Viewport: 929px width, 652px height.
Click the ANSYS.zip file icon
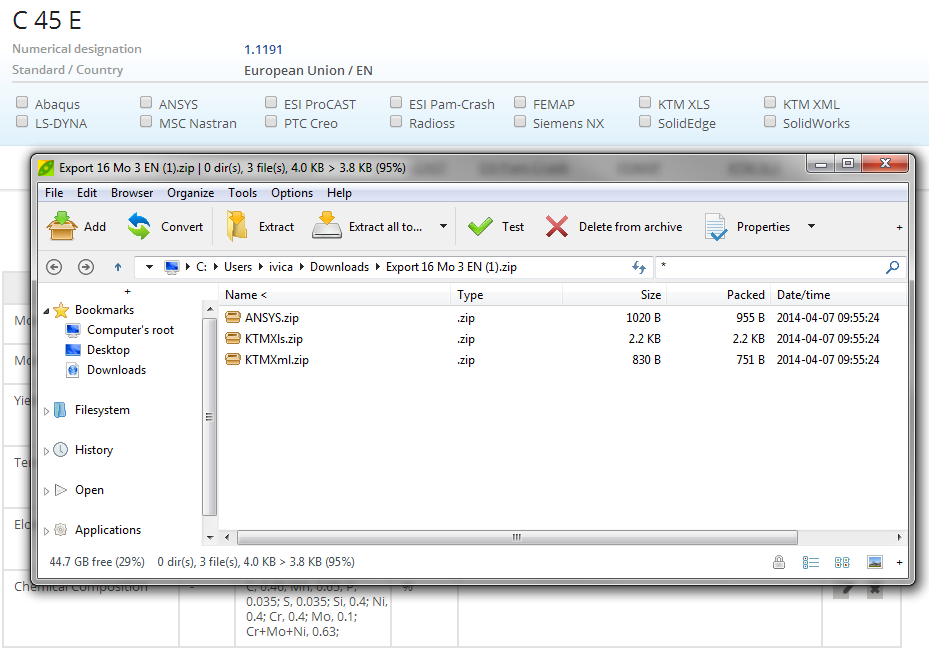click(x=233, y=318)
